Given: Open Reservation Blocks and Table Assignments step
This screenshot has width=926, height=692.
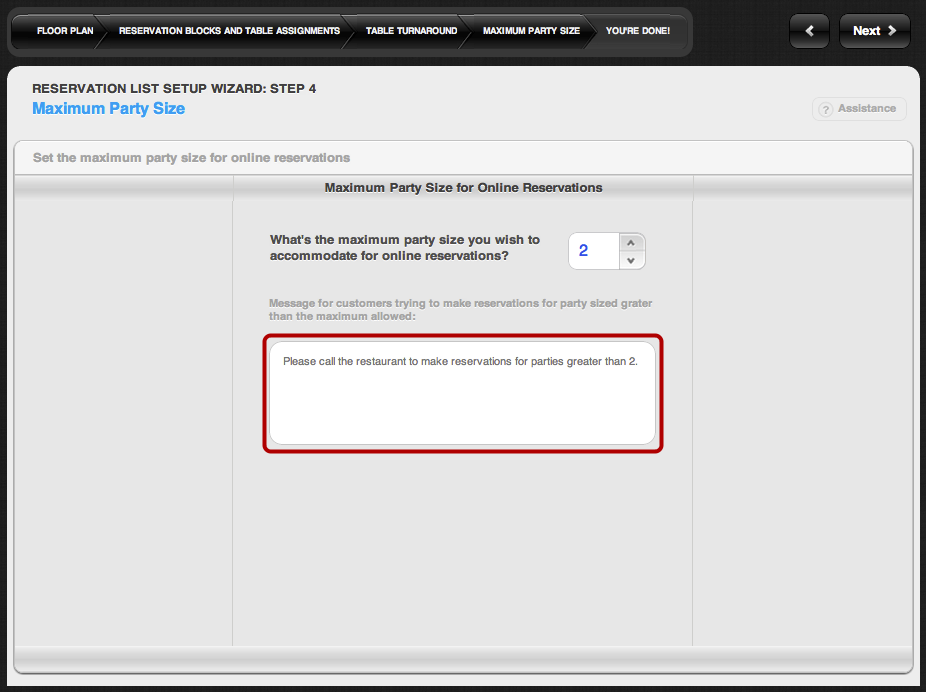Looking at the screenshot, I should tap(229, 31).
